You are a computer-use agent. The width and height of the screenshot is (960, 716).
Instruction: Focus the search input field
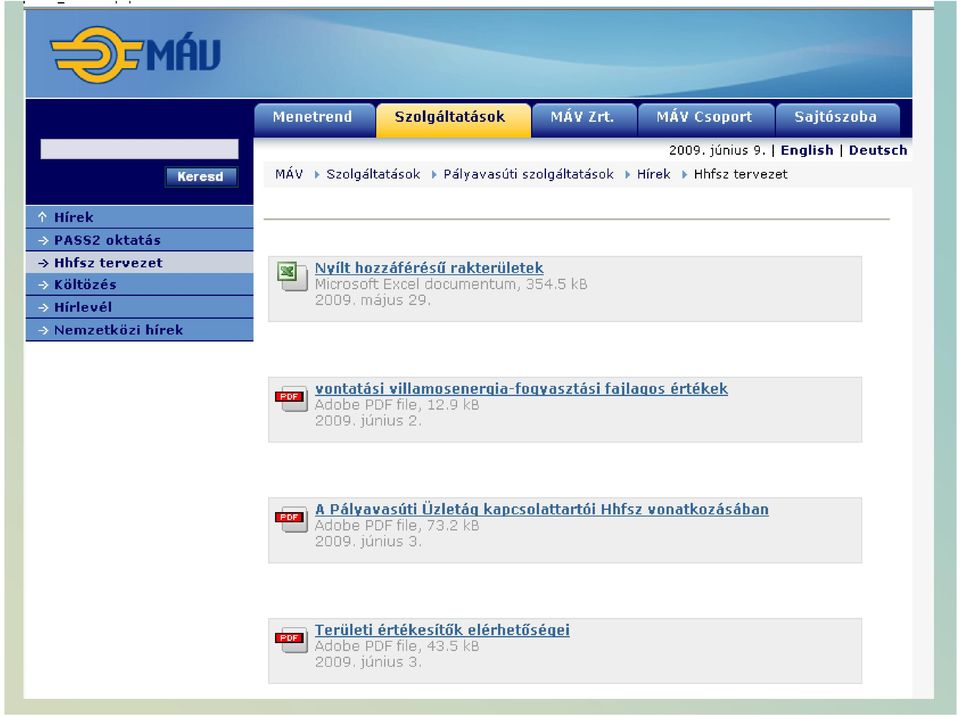pyautogui.click(x=139, y=149)
